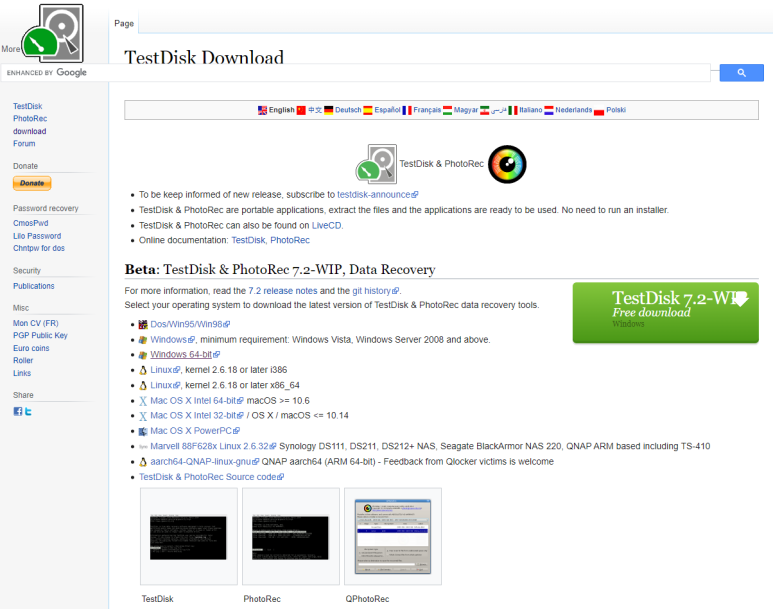Click the Dos/Win95/Win98 platform icon
Viewport: 773px width, 609px height.
tap(143, 324)
